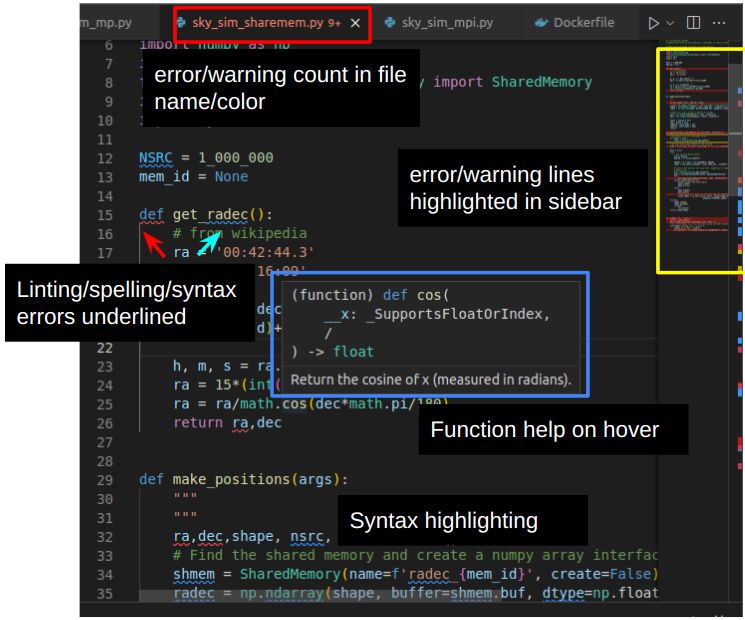Viewport: 745px width, 620px height.
Task: Click the horizontal scrollbar at the bottom
Action: 320,596
